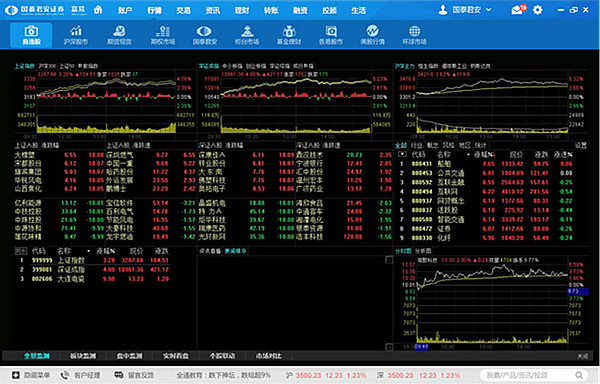Switch to the 板块监测 bottom tab

[x=83, y=356]
